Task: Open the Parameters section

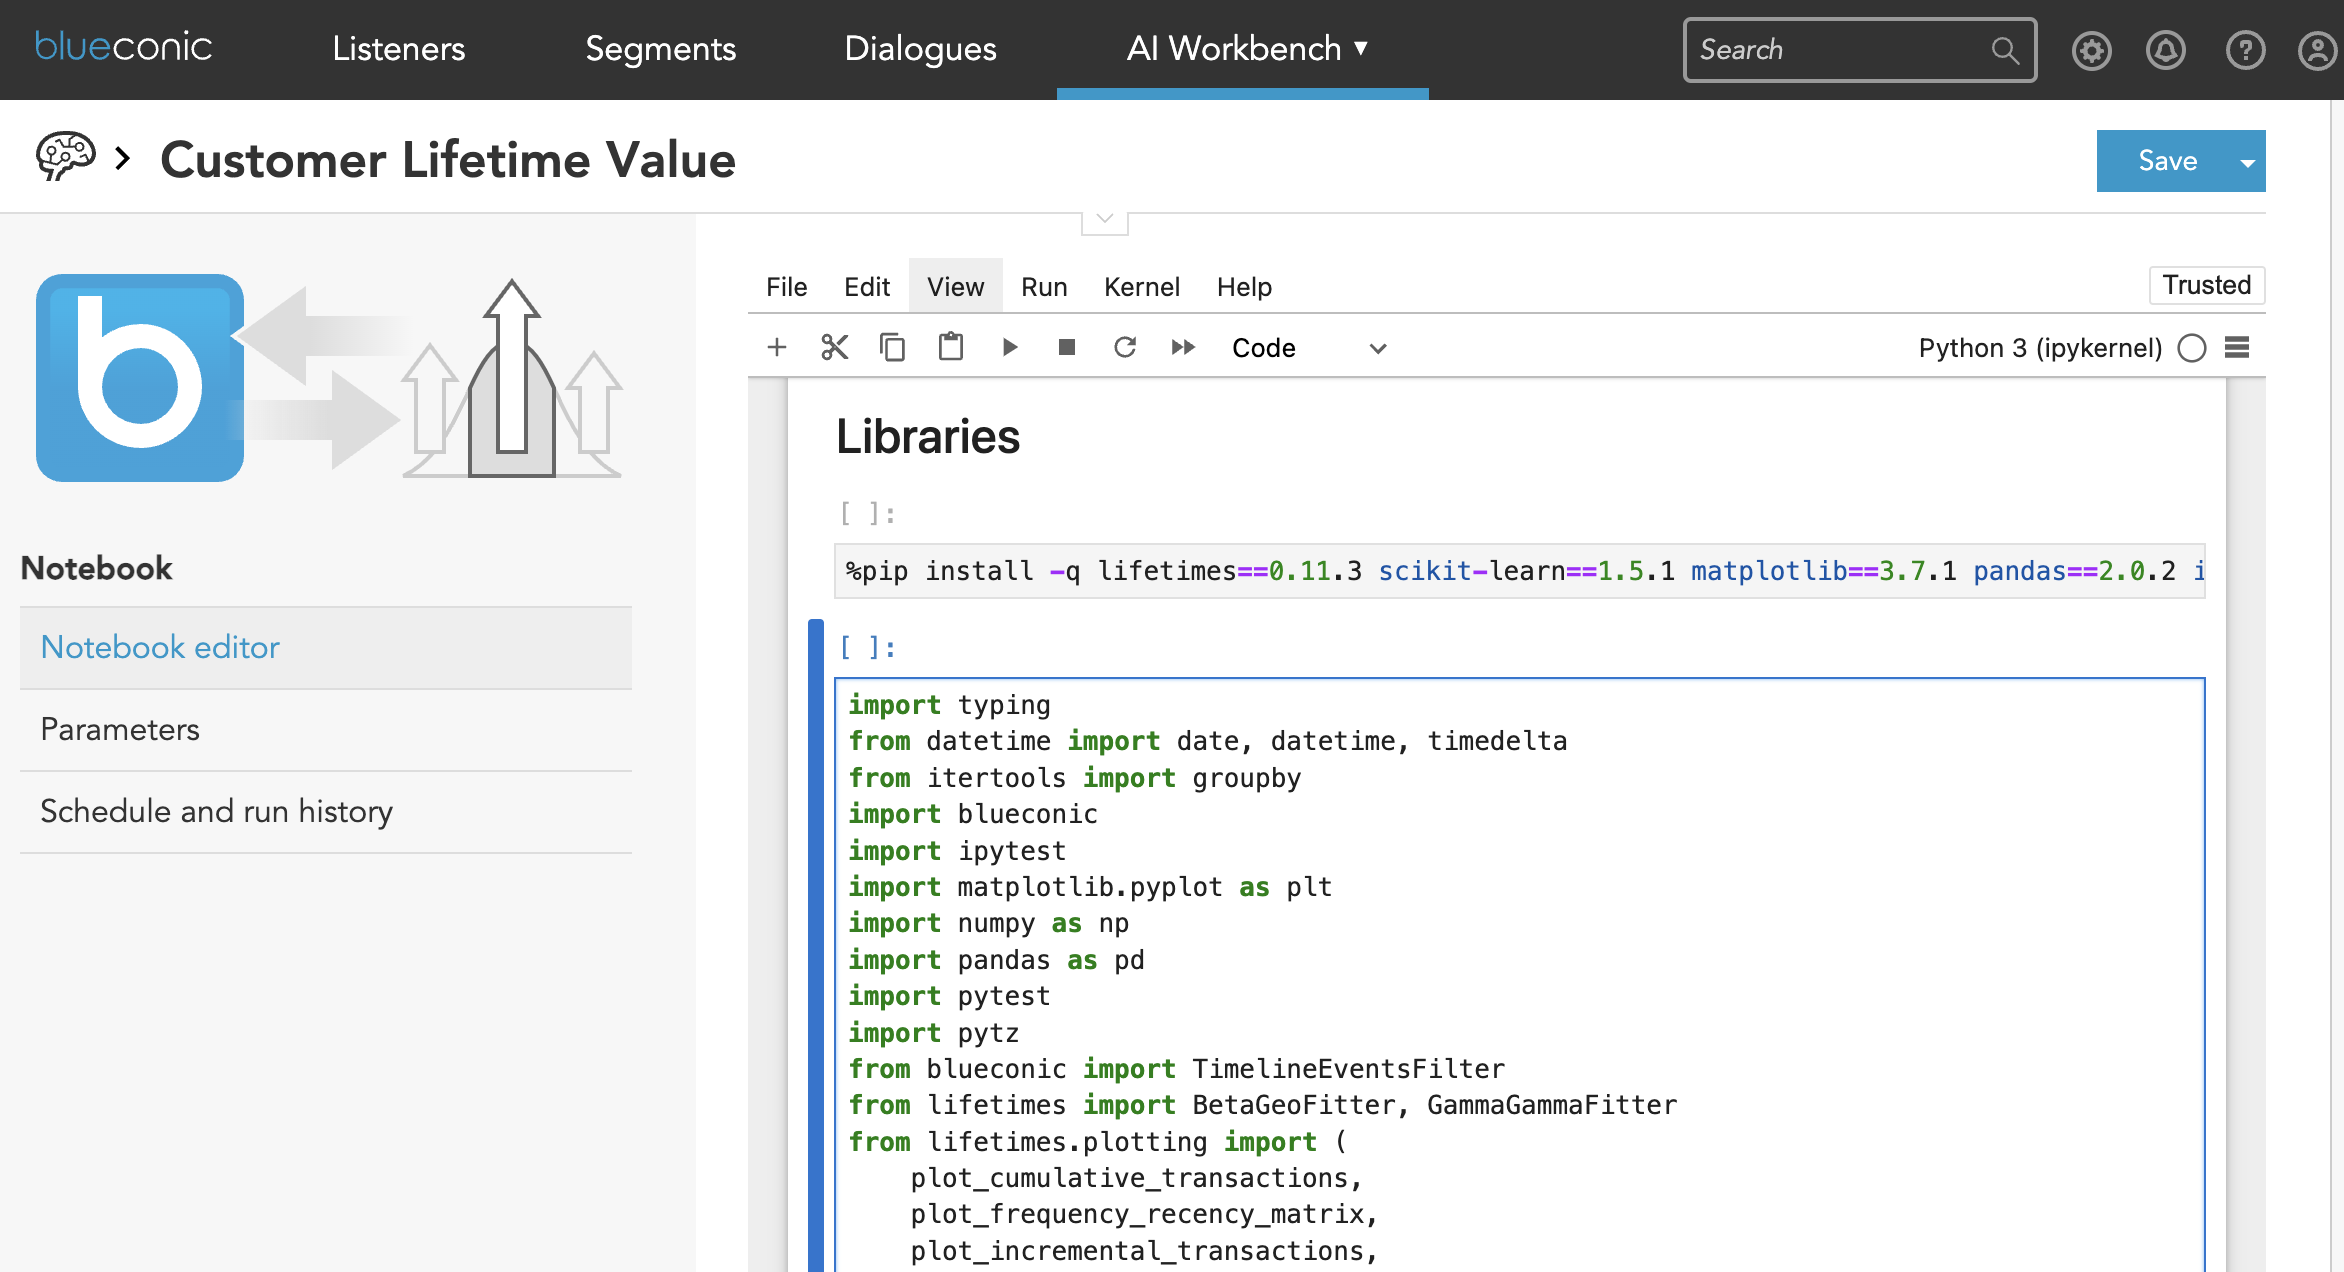Action: (x=326, y=729)
